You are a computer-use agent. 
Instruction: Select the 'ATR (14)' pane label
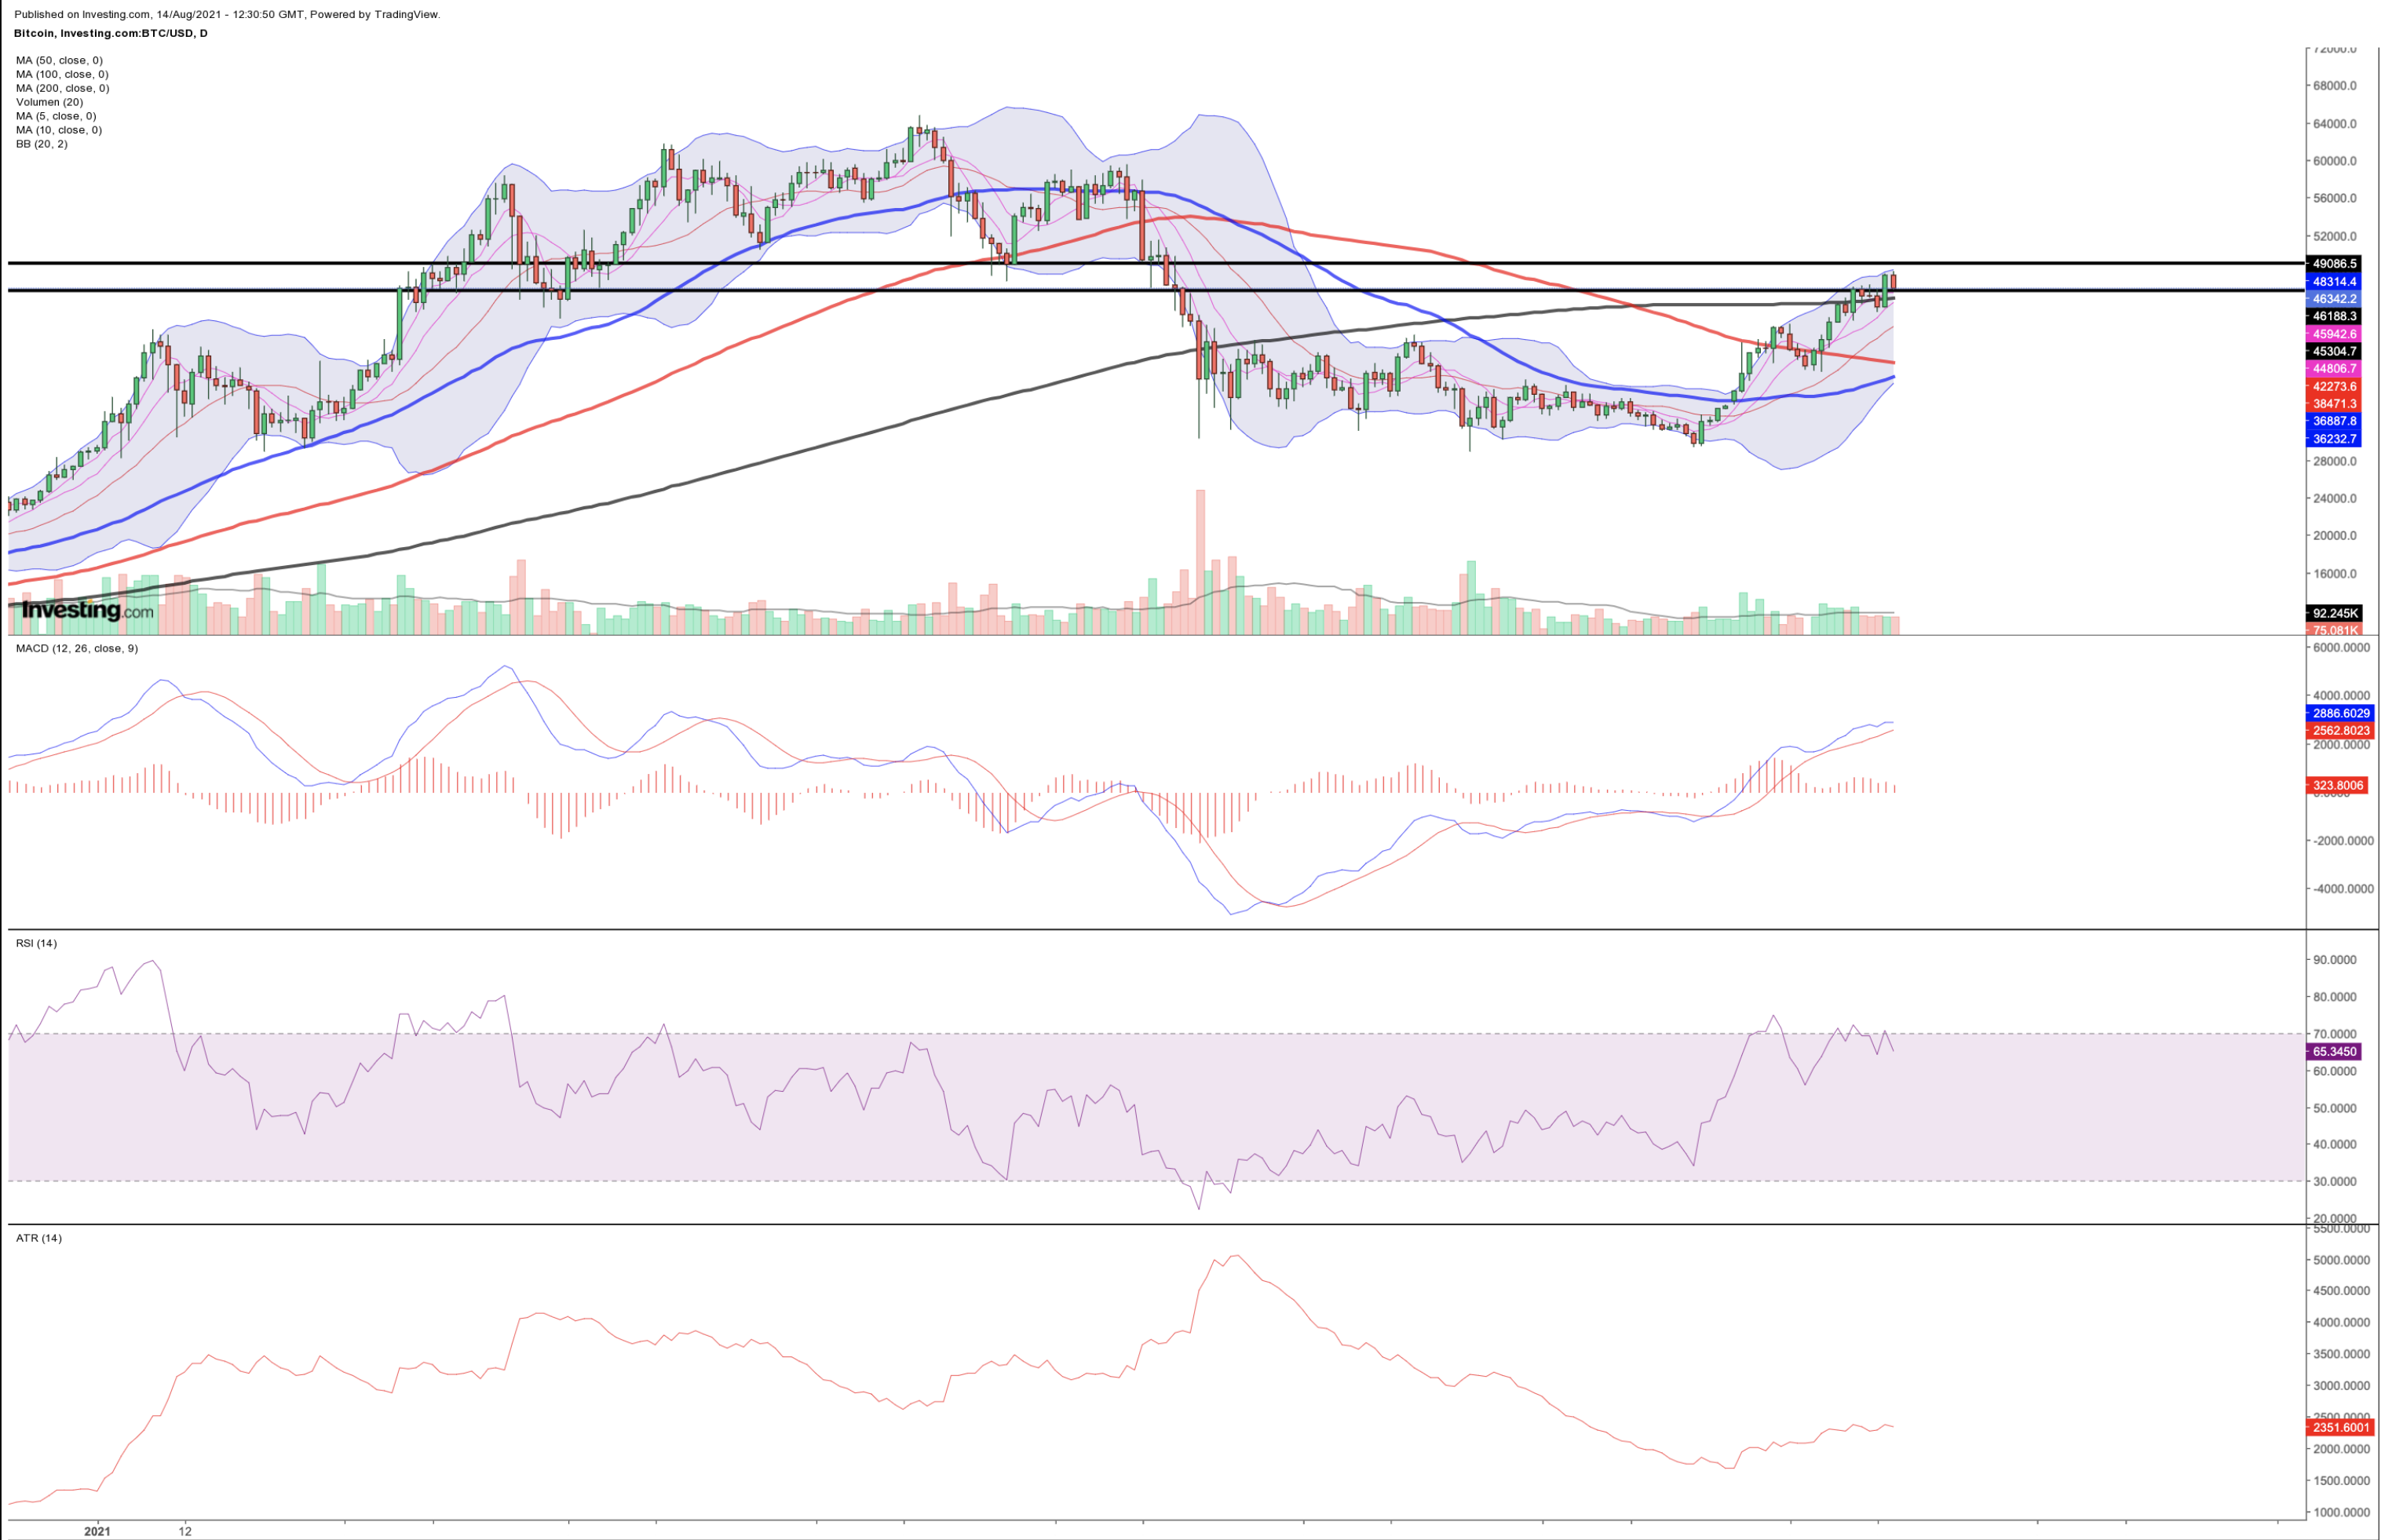pos(38,1238)
